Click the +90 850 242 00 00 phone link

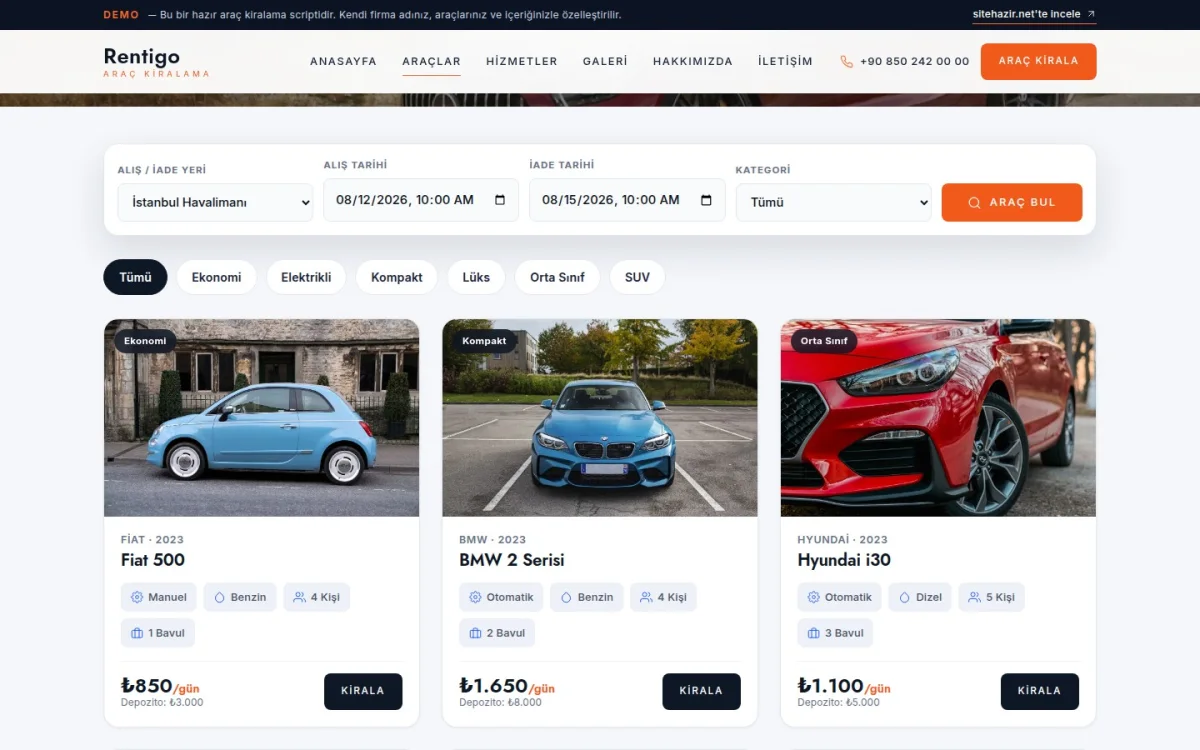905,61
